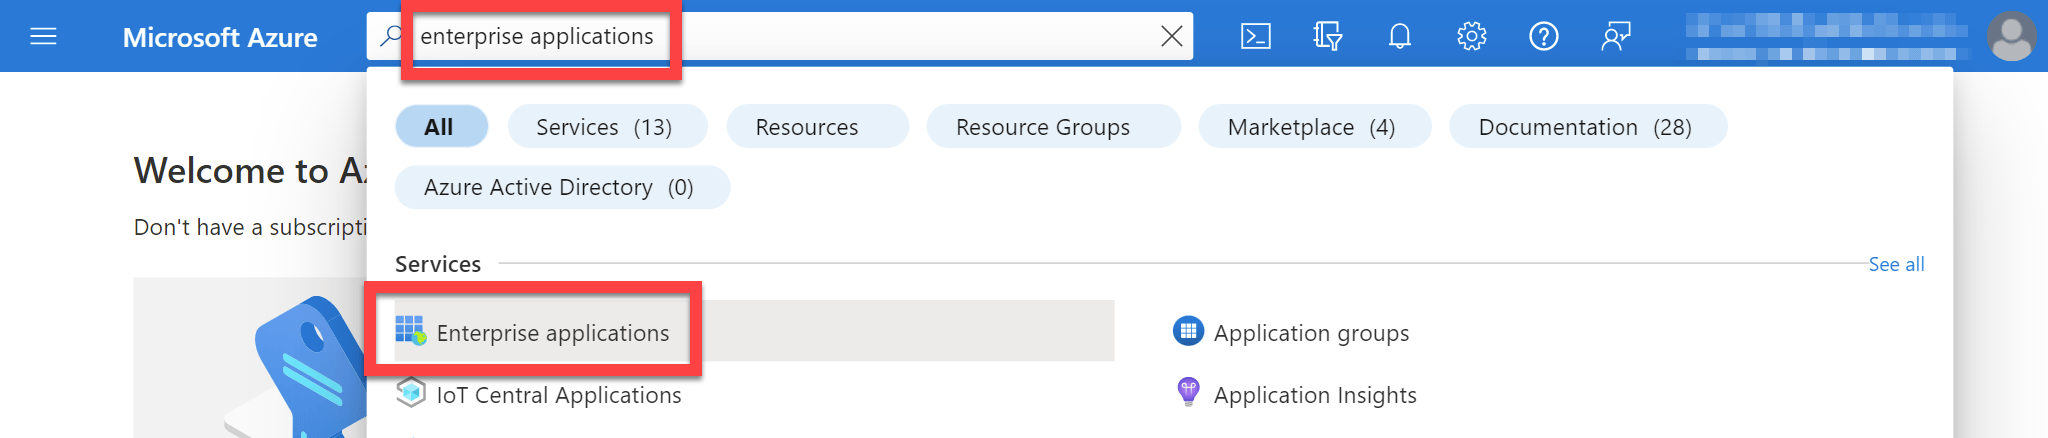The image size is (2048, 438).
Task: Click the Enterprise applications grid icon
Action: tap(410, 330)
